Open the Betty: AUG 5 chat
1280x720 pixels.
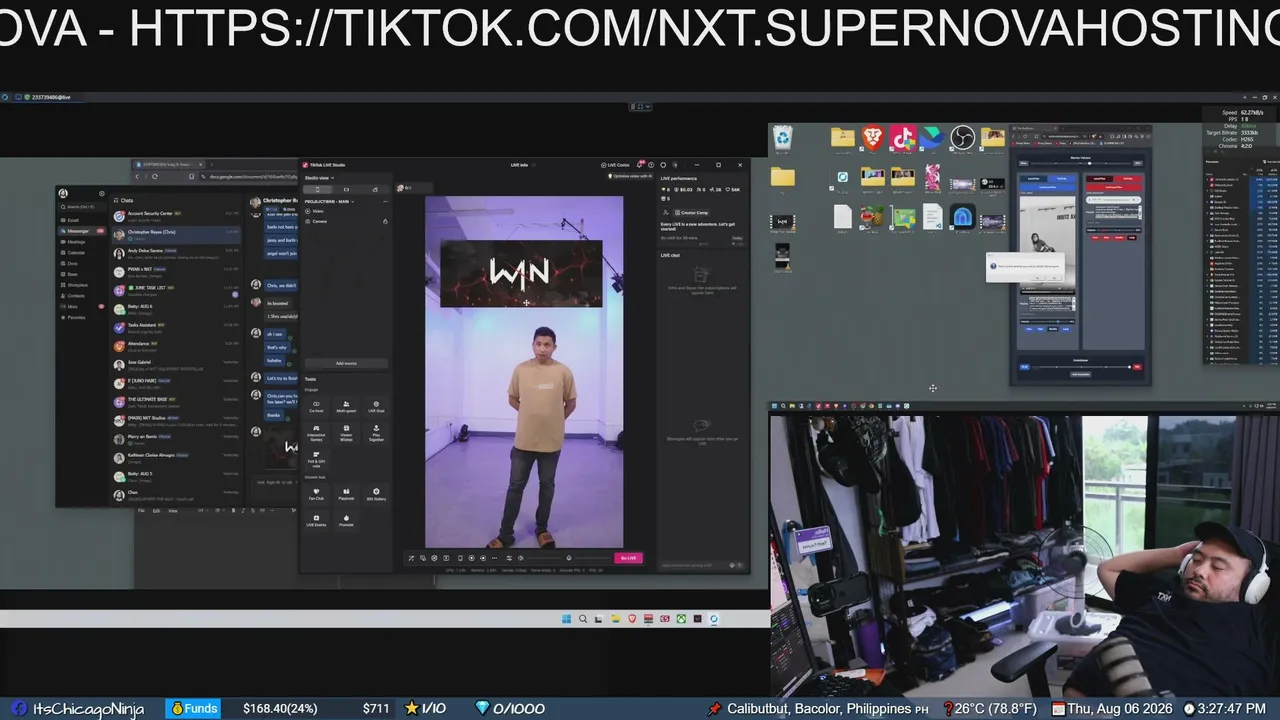(x=176, y=475)
